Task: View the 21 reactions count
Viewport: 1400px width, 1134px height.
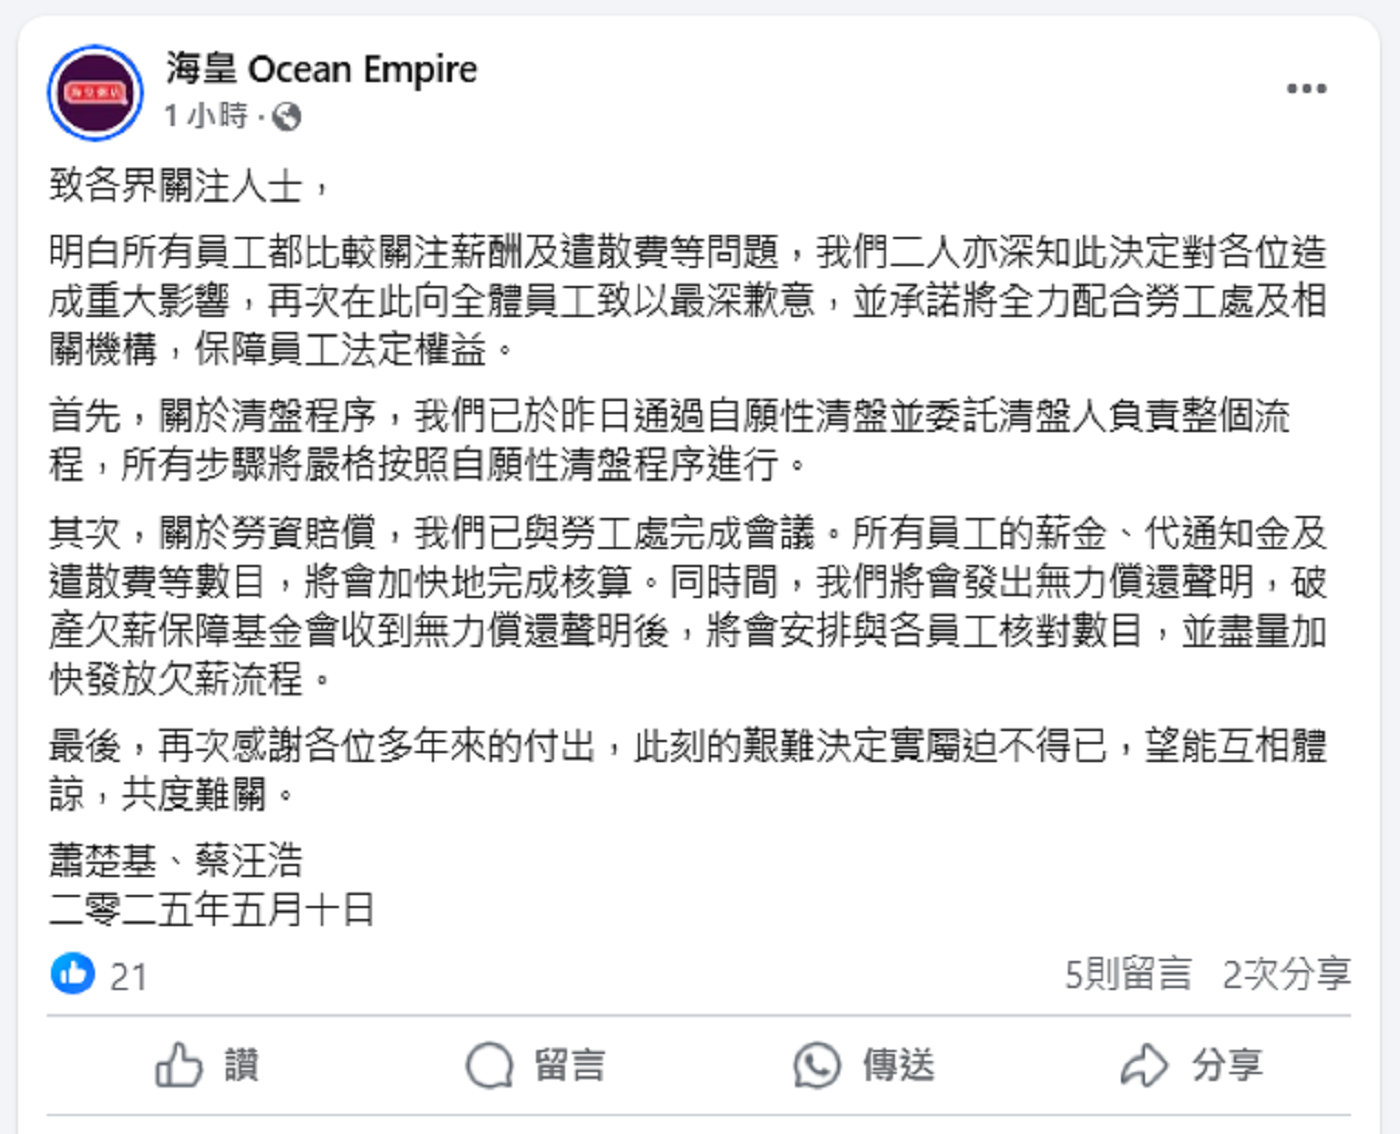Action: (x=128, y=976)
